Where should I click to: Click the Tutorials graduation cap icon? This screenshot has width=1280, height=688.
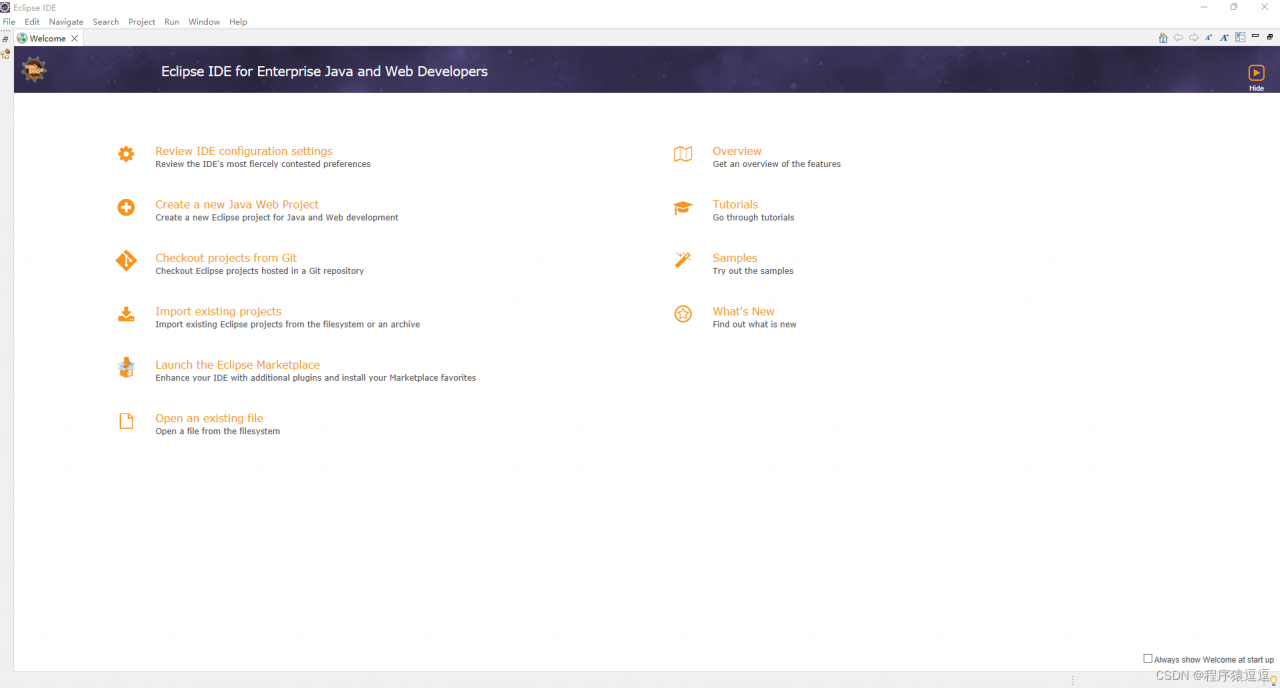click(x=683, y=208)
